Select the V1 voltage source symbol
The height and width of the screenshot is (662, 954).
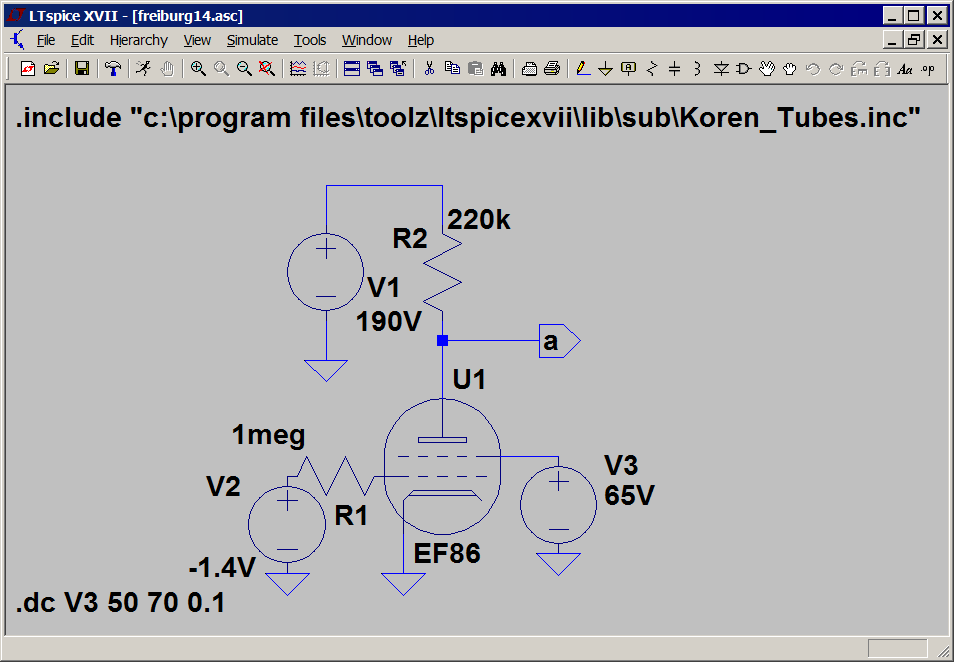326,271
